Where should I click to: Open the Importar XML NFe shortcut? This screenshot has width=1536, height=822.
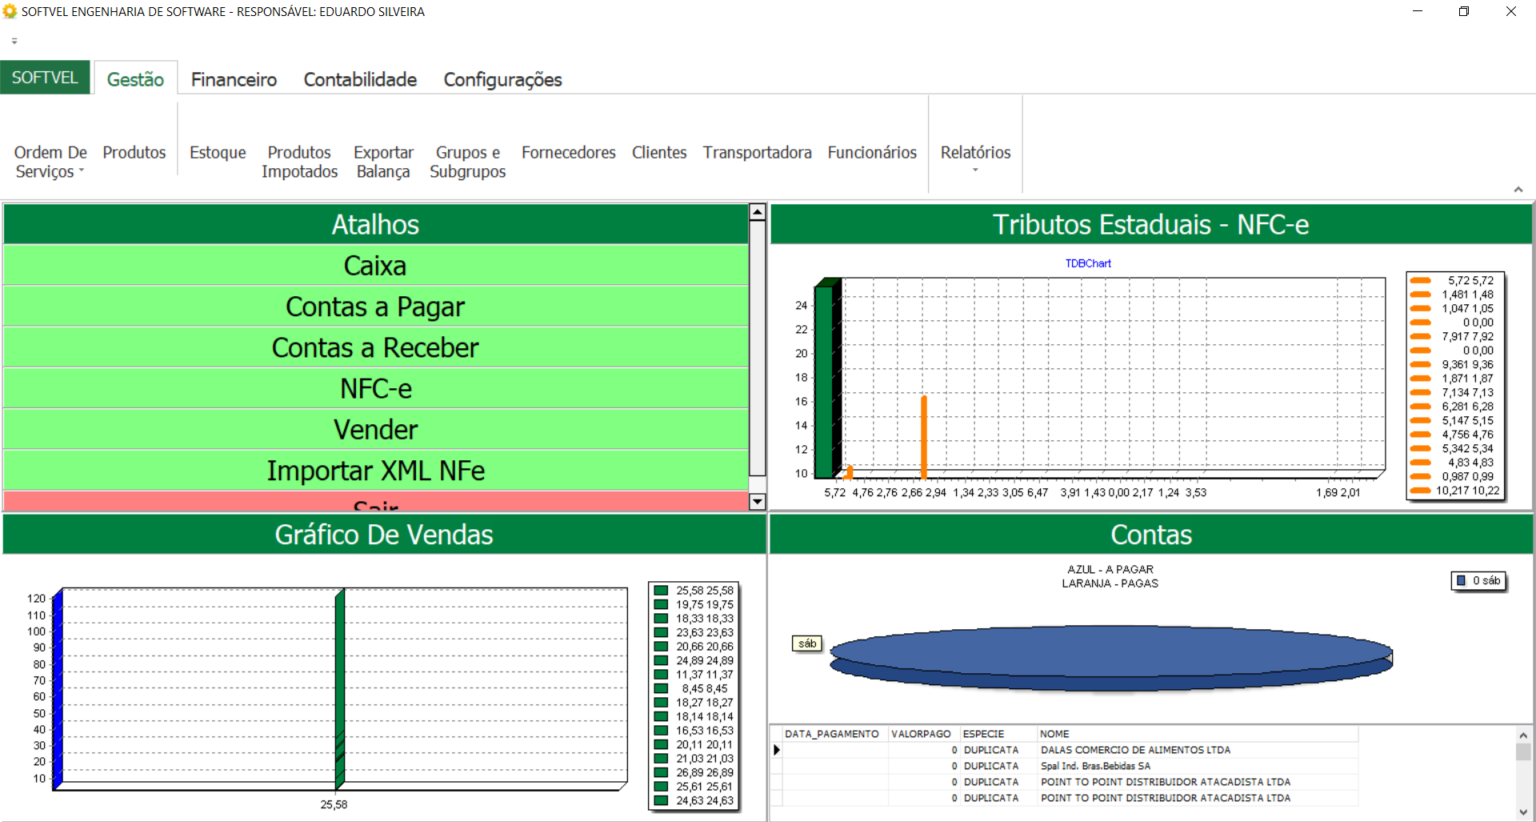(x=375, y=471)
